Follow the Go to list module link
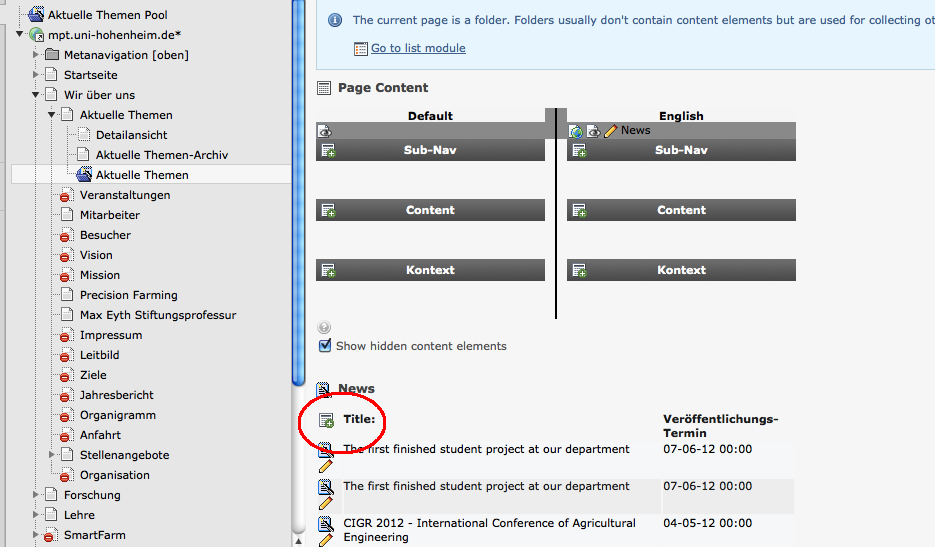The width and height of the screenshot is (935, 547). pos(417,48)
